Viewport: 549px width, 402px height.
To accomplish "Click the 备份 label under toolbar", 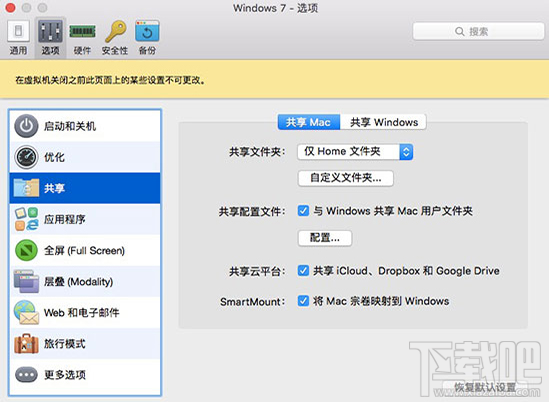I will (147, 51).
